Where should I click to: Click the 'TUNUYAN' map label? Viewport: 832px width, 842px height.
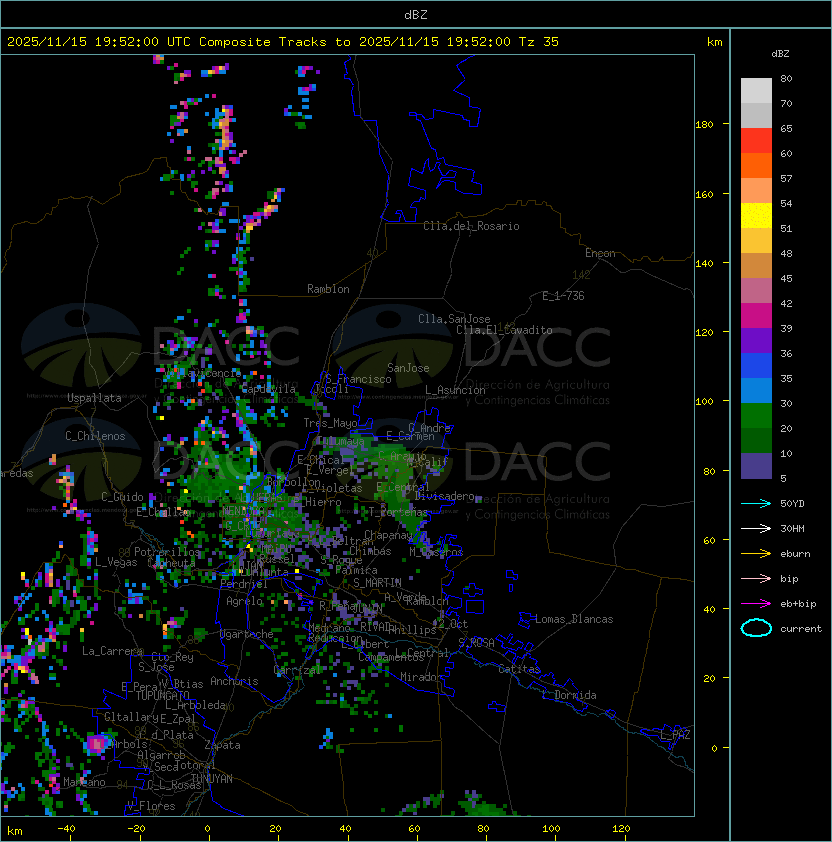tap(212, 779)
